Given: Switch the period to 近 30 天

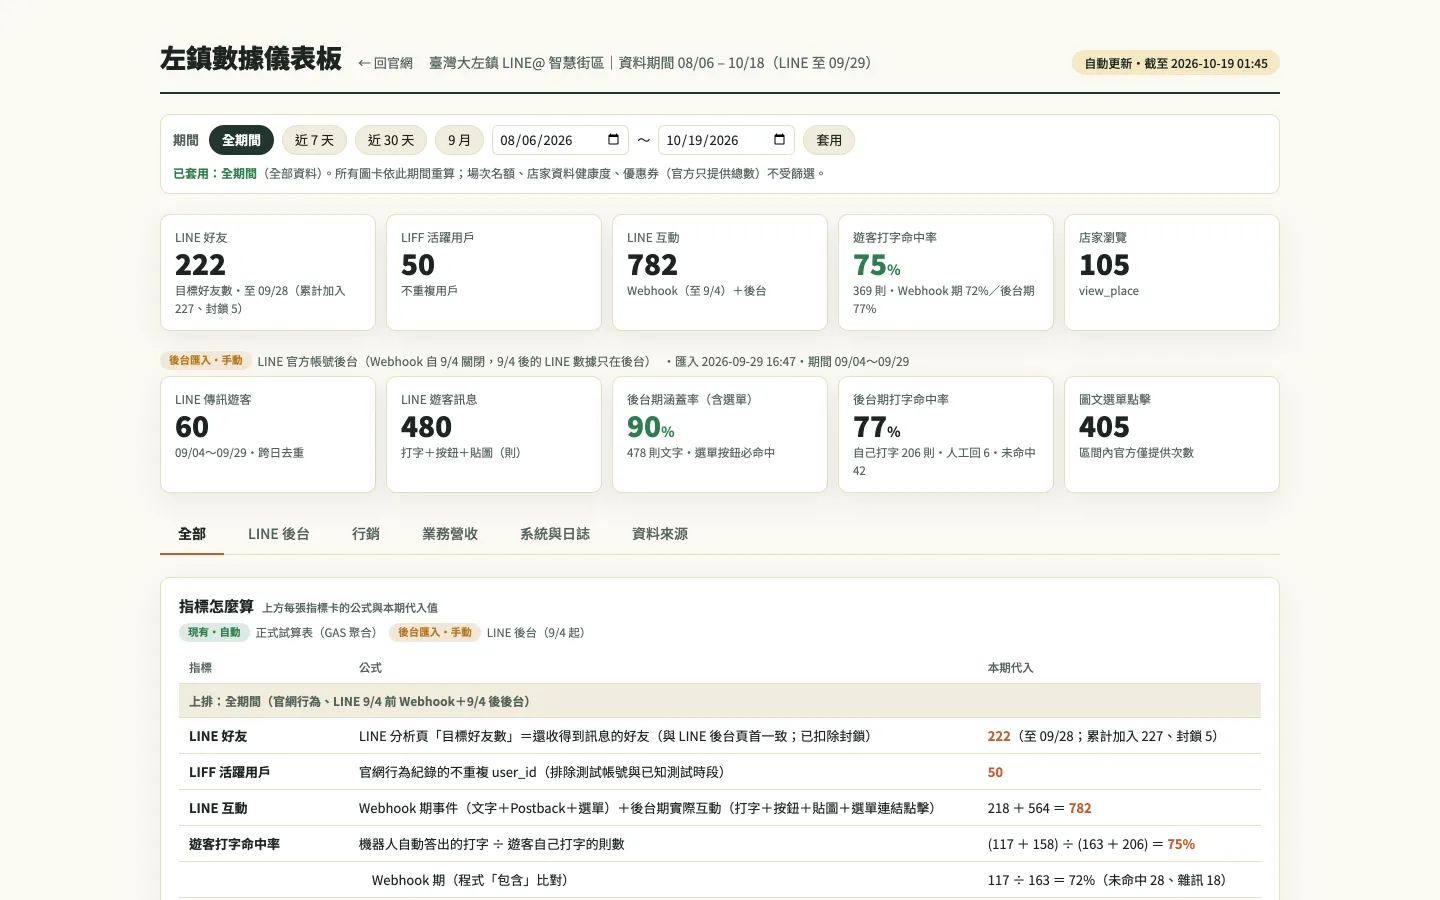Looking at the screenshot, I should 391,140.
